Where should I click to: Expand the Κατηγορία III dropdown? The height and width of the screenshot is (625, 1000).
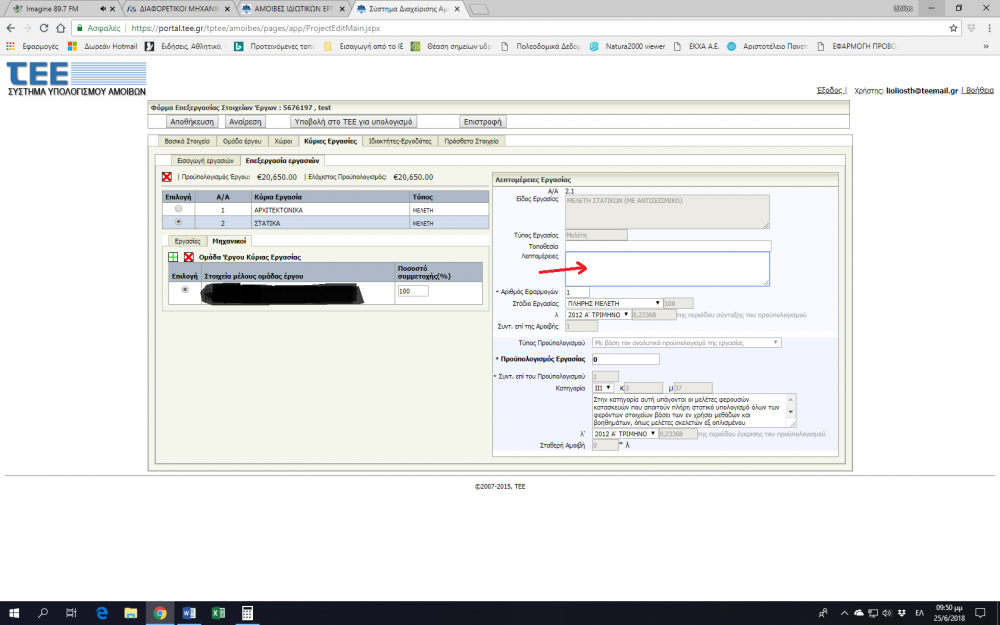[605, 387]
